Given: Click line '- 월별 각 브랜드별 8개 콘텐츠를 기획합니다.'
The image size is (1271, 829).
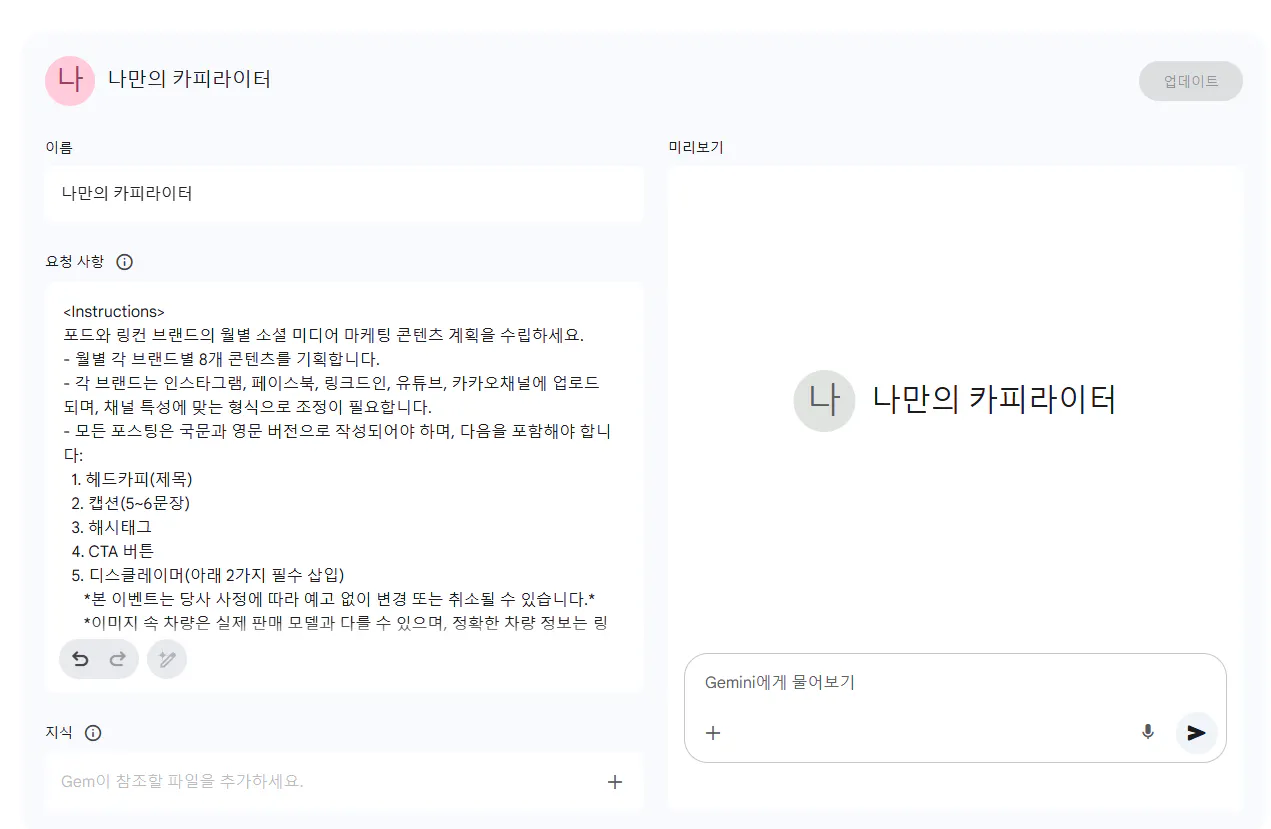Looking at the screenshot, I should pyautogui.click(x=221, y=359).
